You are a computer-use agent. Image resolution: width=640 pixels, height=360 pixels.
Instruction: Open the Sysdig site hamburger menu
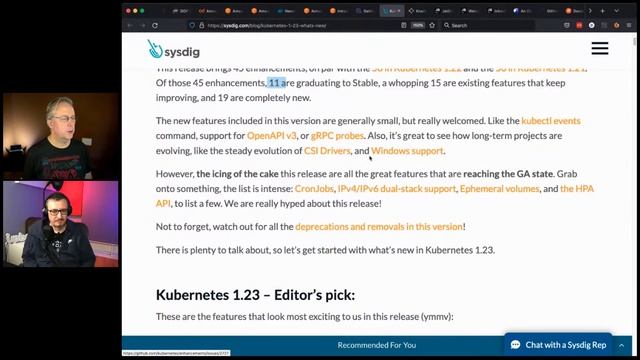pos(600,48)
